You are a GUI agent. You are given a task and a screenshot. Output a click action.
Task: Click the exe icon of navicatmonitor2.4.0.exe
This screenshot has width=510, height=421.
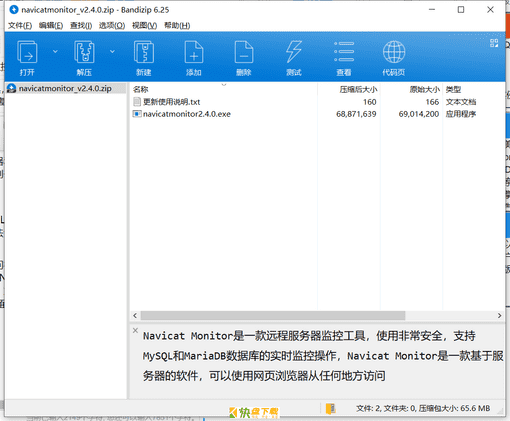[x=137, y=114]
